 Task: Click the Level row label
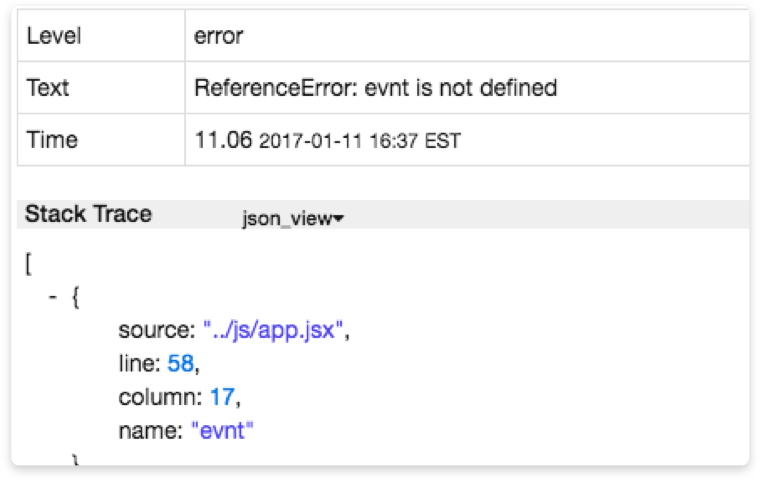(54, 36)
